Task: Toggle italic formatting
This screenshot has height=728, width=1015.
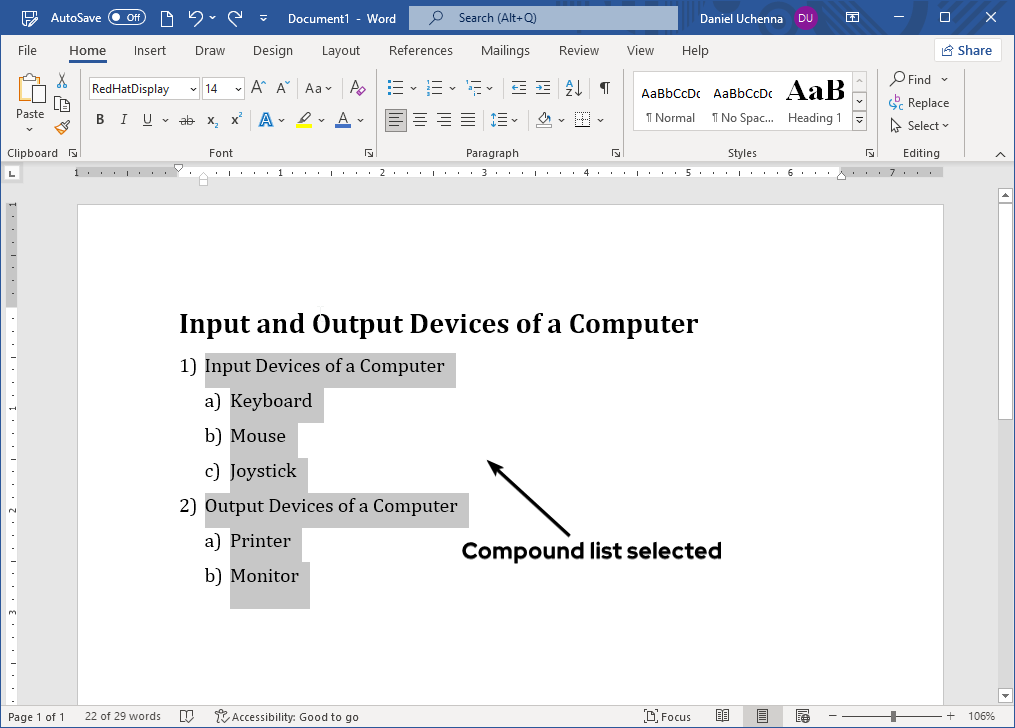Action: [124, 120]
